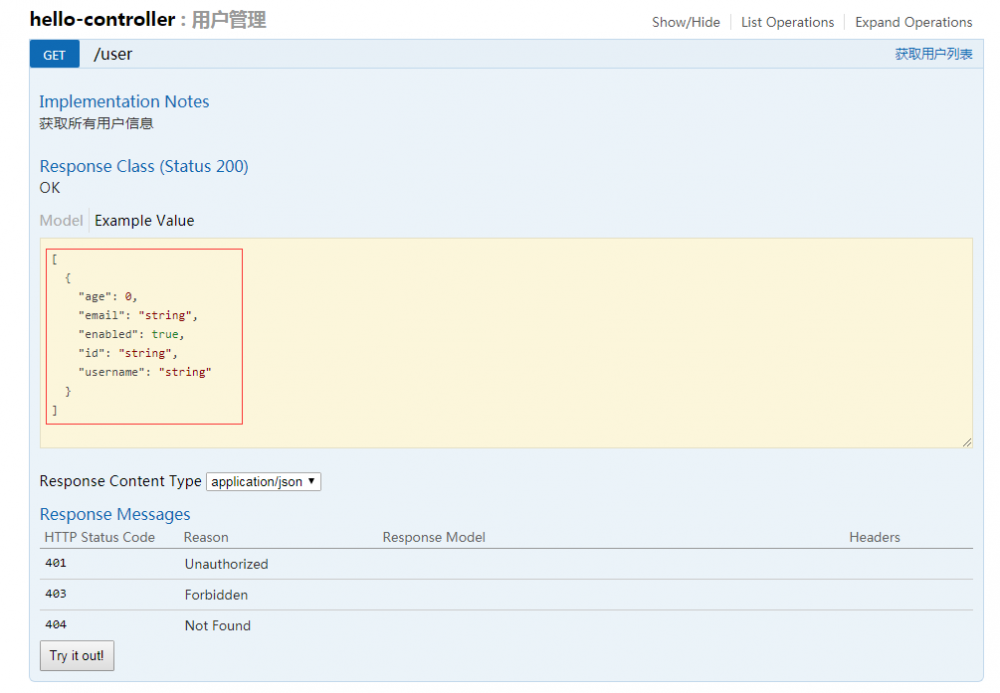The width and height of the screenshot is (1000, 693).
Task: Select the JSON example response text
Action: pos(143,335)
